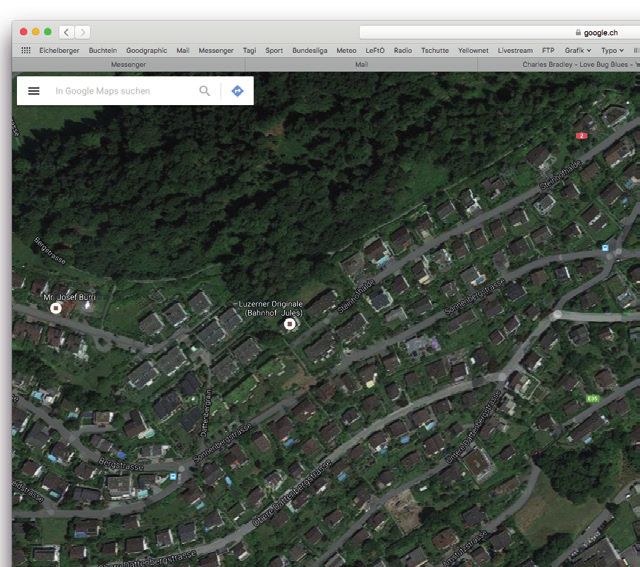Go back with Safari's back arrow
This screenshot has height=567, width=640.
pos(66,32)
